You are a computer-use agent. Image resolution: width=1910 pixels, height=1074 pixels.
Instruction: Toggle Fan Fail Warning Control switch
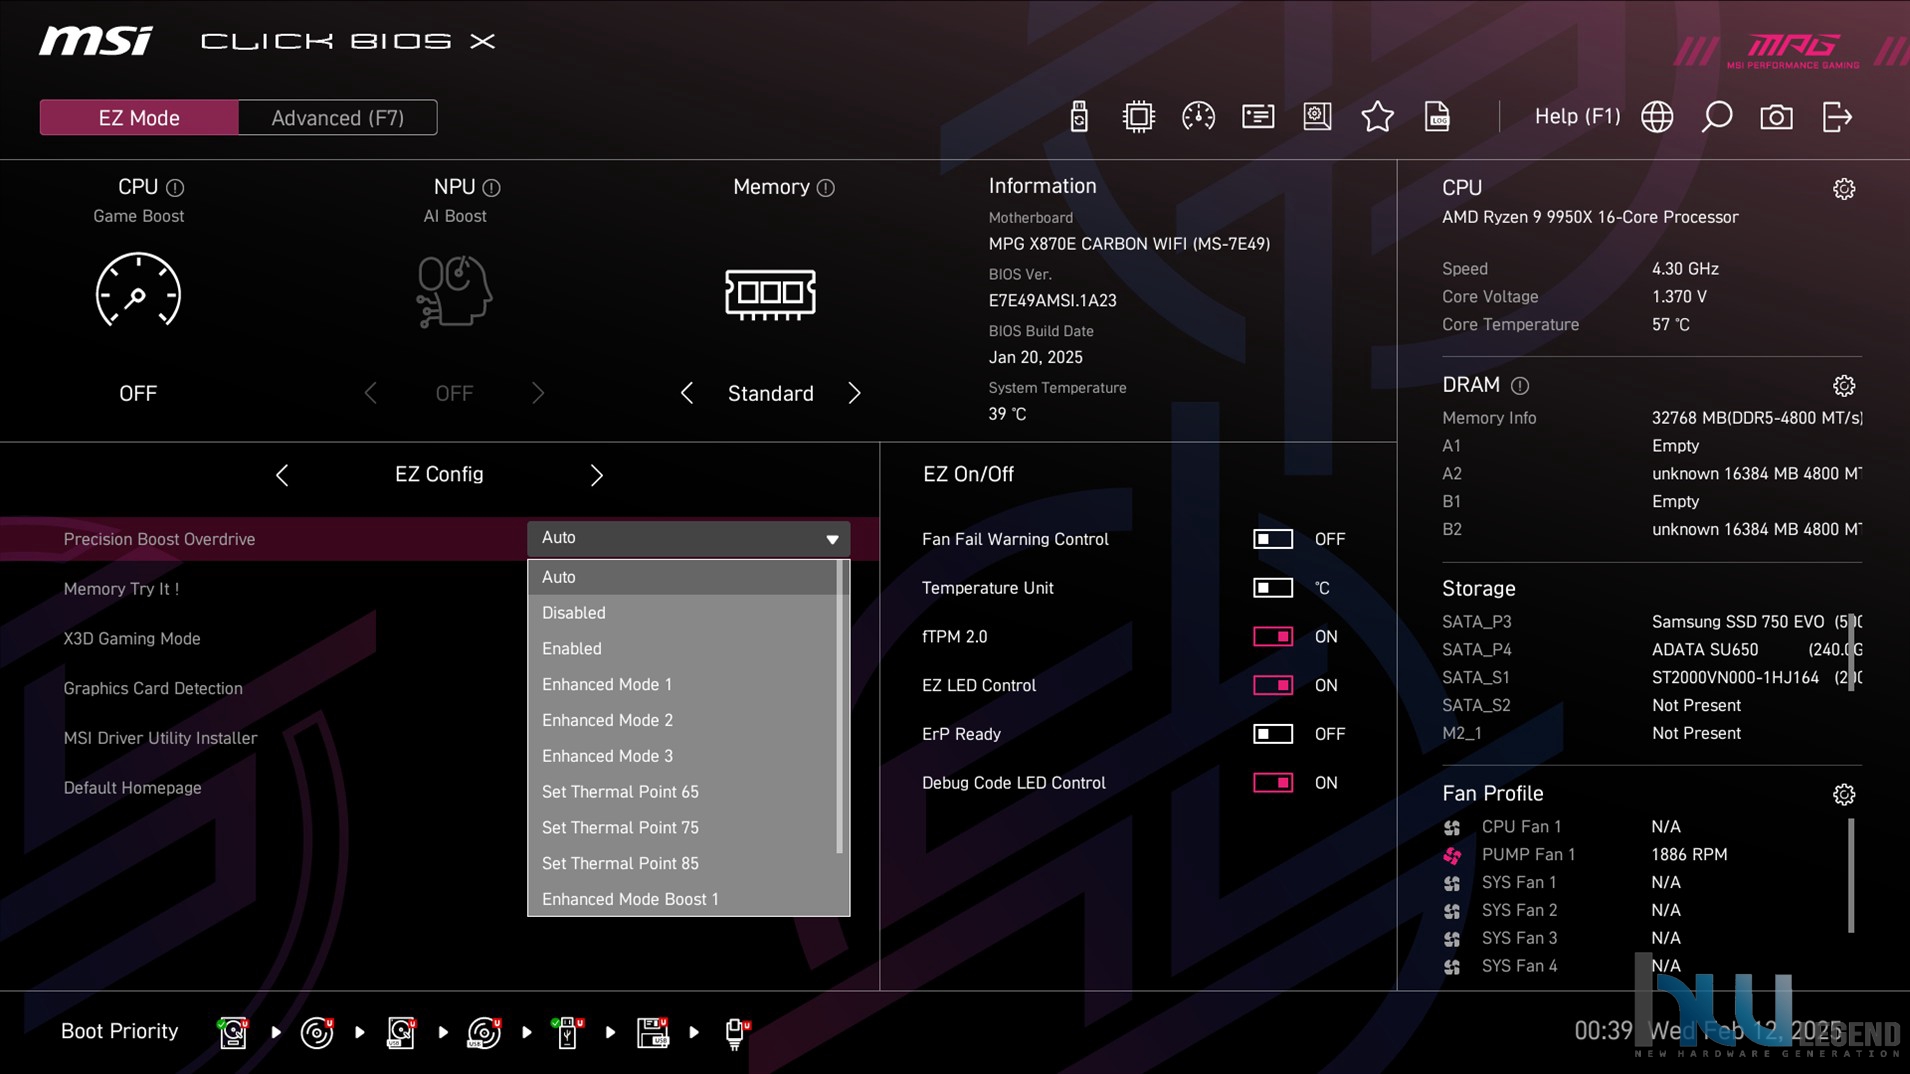tap(1272, 539)
